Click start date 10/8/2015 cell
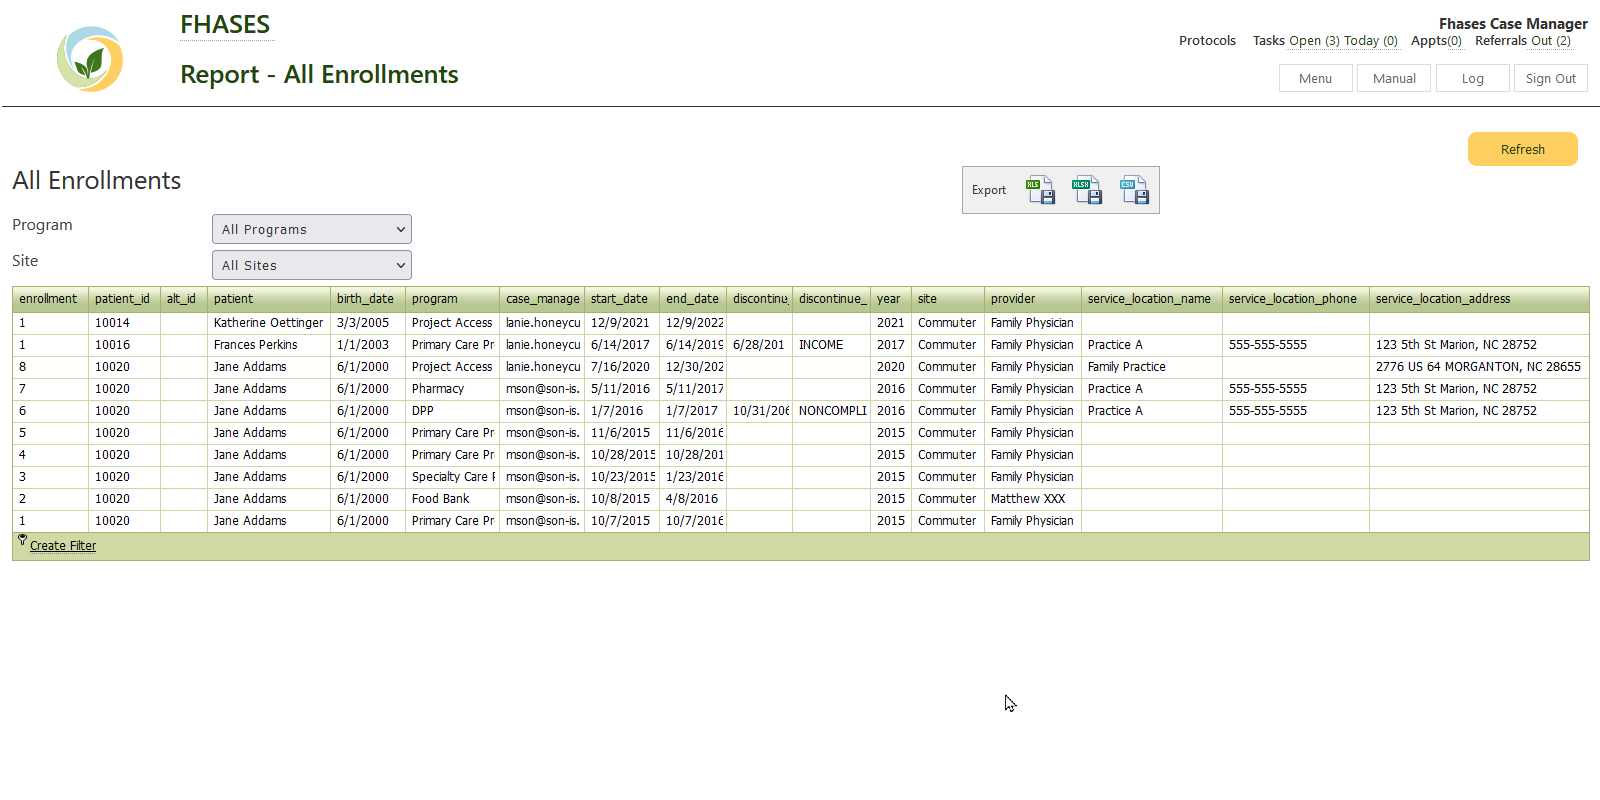The width and height of the screenshot is (1600, 800). [x=621, y=499]
